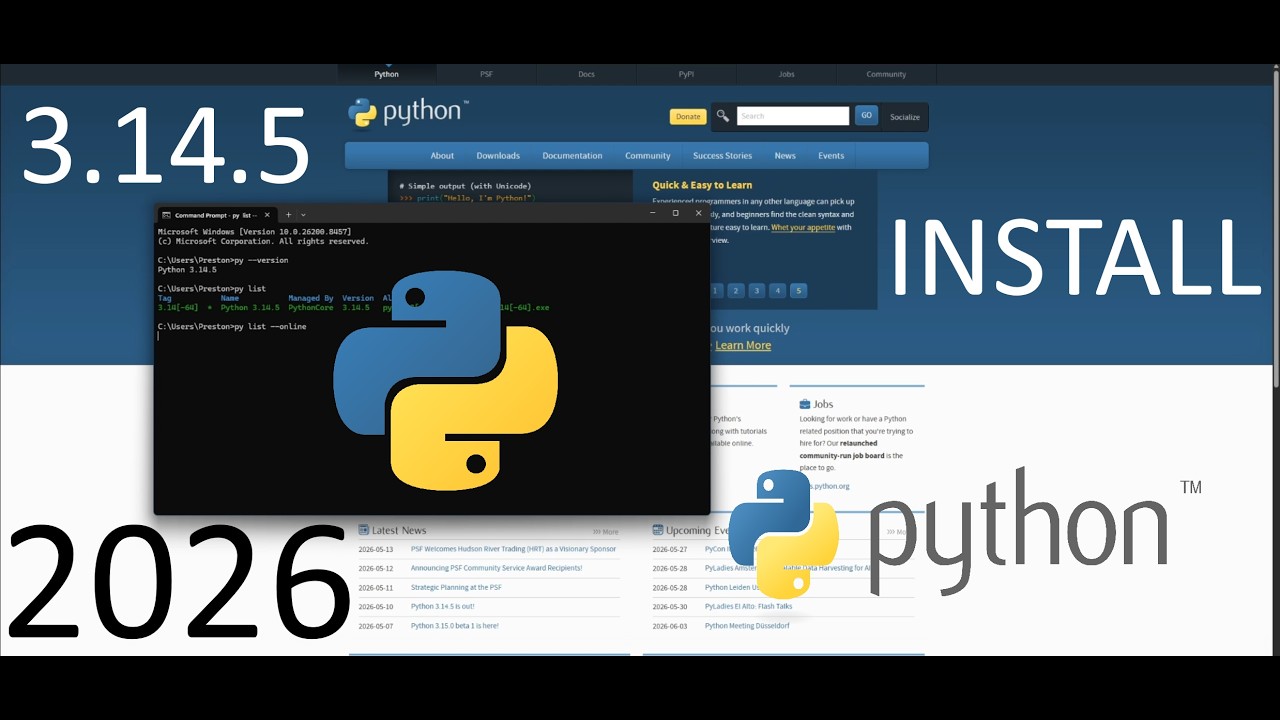The image size is (1280, 720).
Task: Click the python.org logo in the header
Action: click(x=408, y=112)
